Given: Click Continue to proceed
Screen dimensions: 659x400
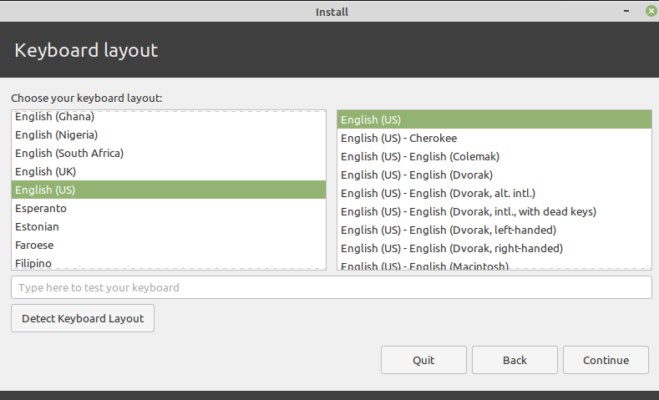Looking at the screenshot, I should [x=606, y=360].
